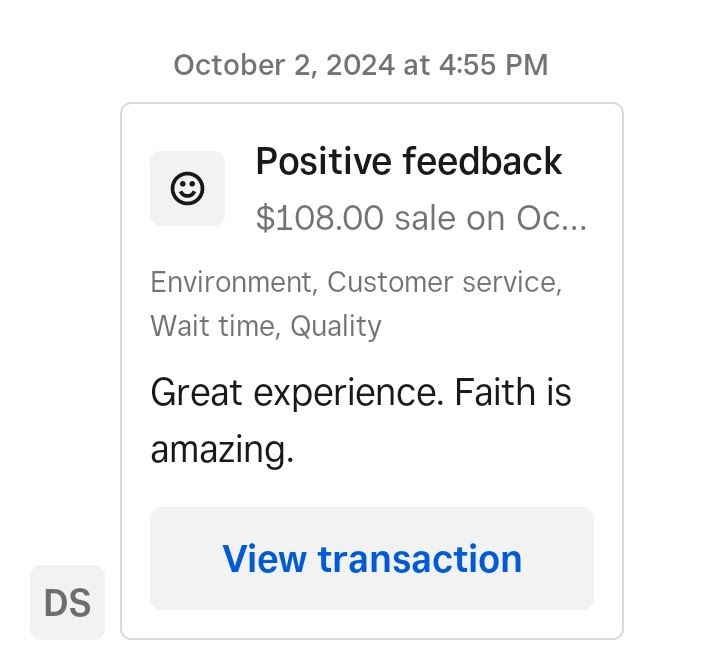720x652 pixels.
Task: Click the gray square behind the smiley
Action: coord(187,188)
